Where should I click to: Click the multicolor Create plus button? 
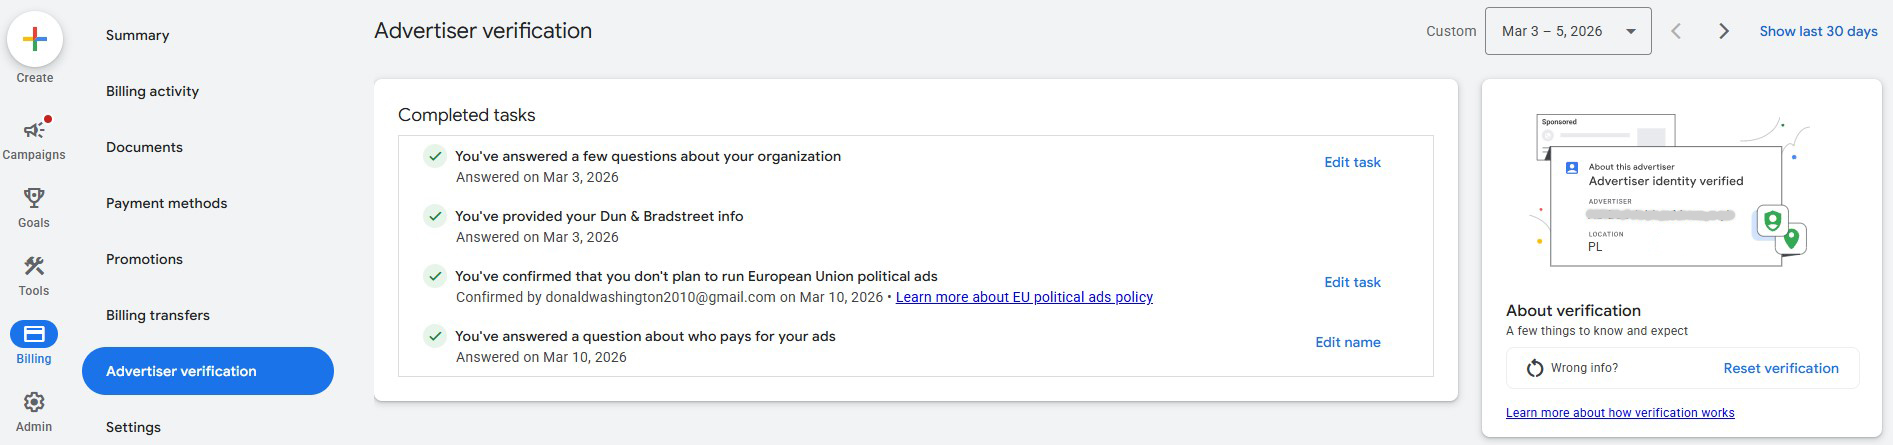click(x=35, y=40)
